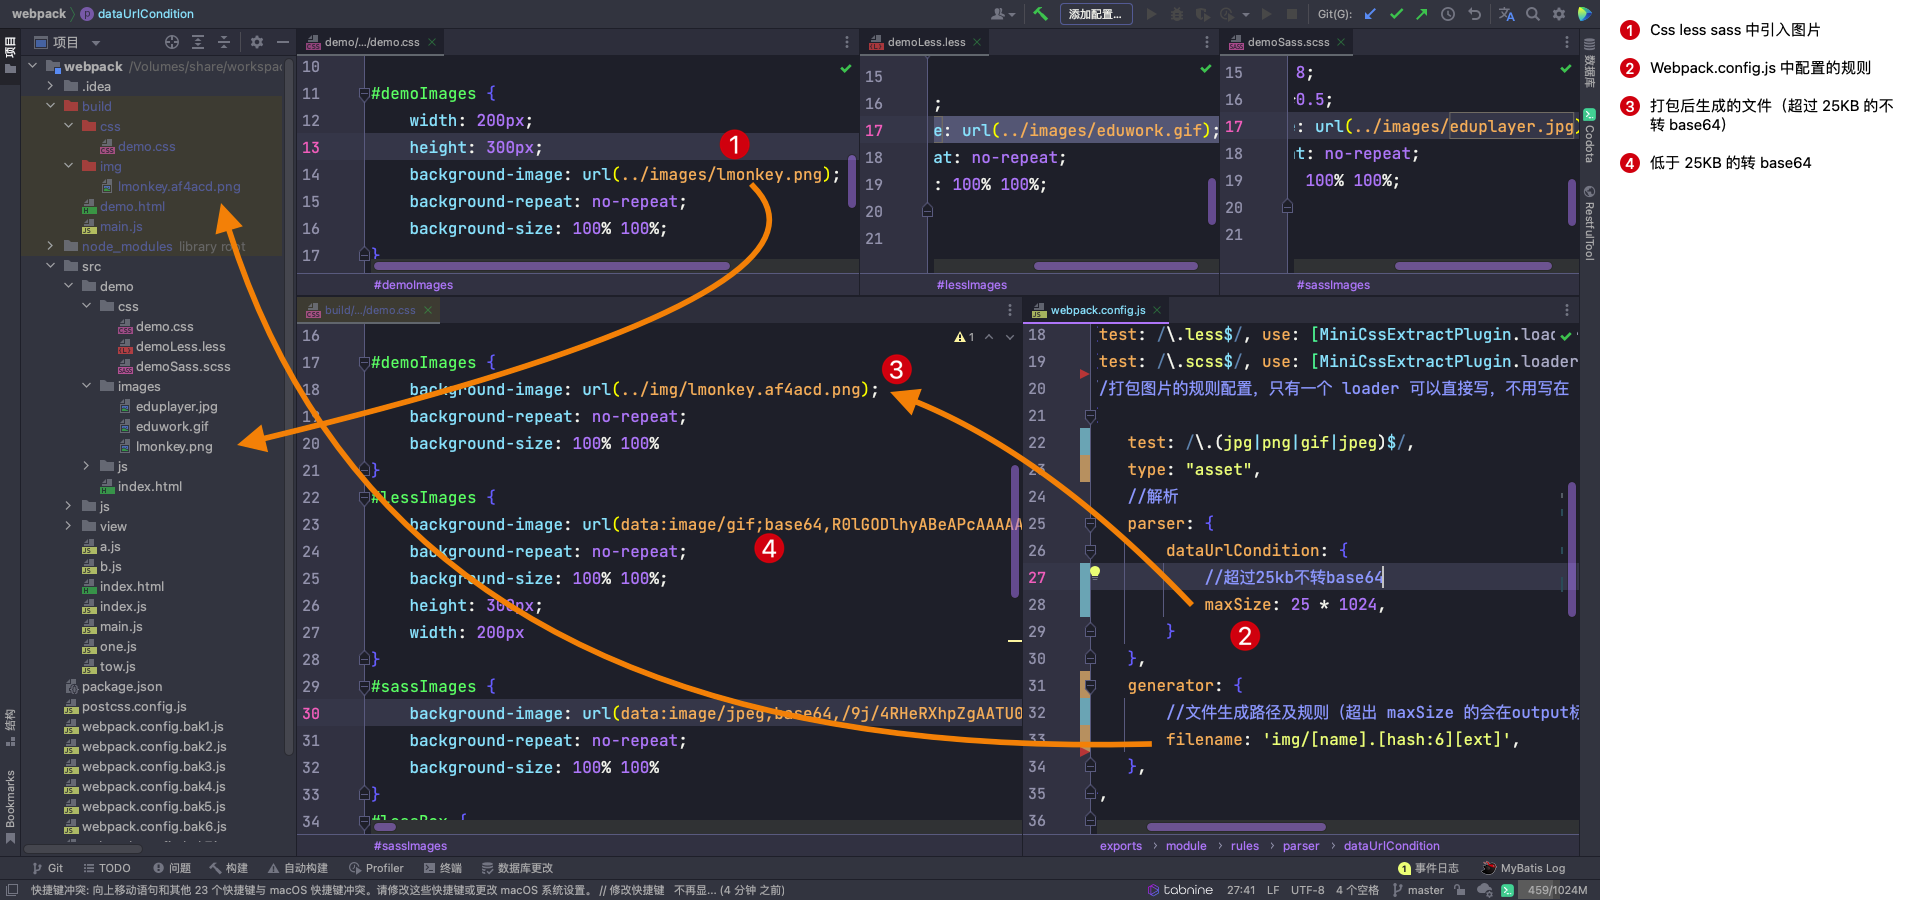Toggle tool window quick-access icon bottom-left

[12, 890]
